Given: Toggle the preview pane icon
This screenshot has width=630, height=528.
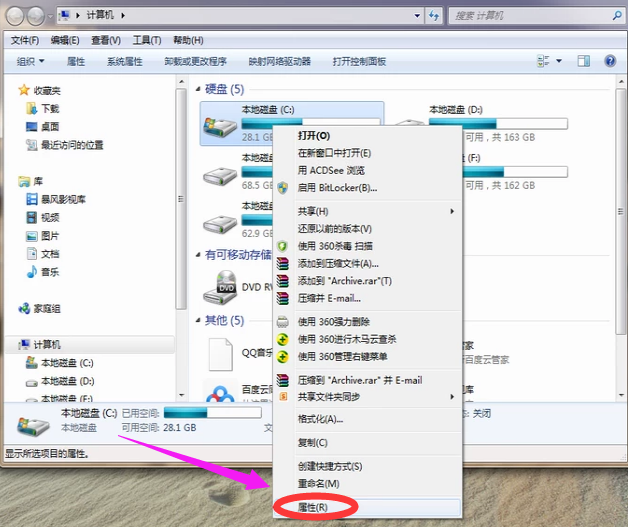Looking at the screenshot, I should coord(583,61).
